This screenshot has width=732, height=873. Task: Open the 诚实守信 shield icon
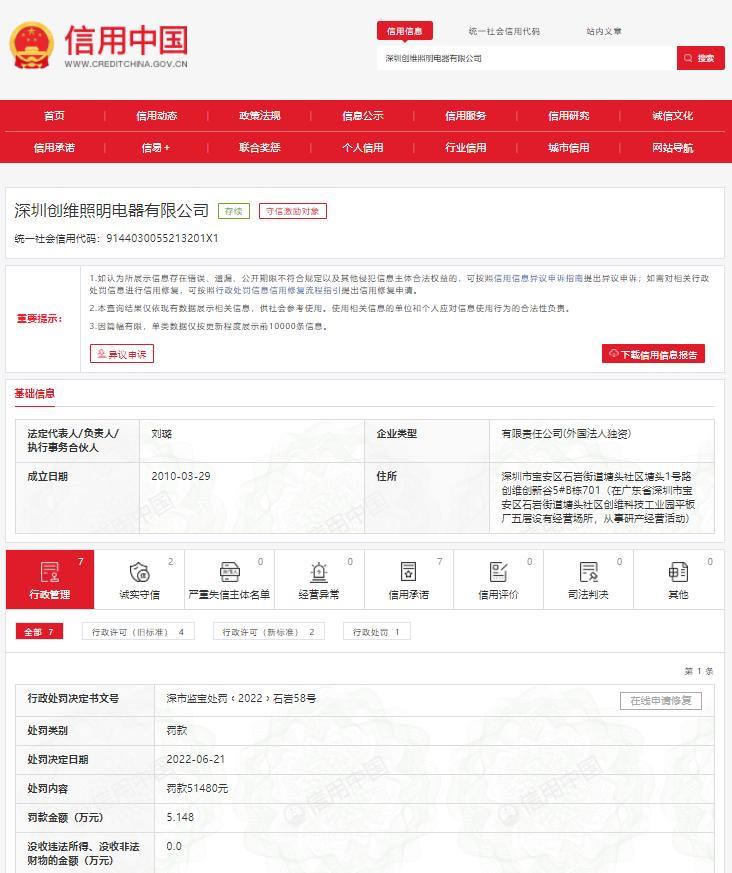pyautogui.click(x=139, y=572)
